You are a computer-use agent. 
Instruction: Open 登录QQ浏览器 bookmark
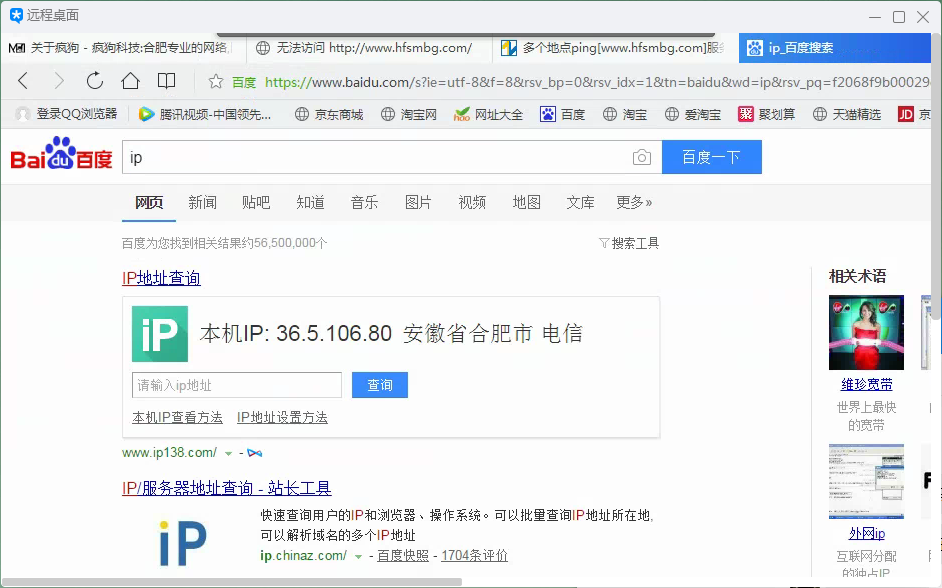[66, 114]
